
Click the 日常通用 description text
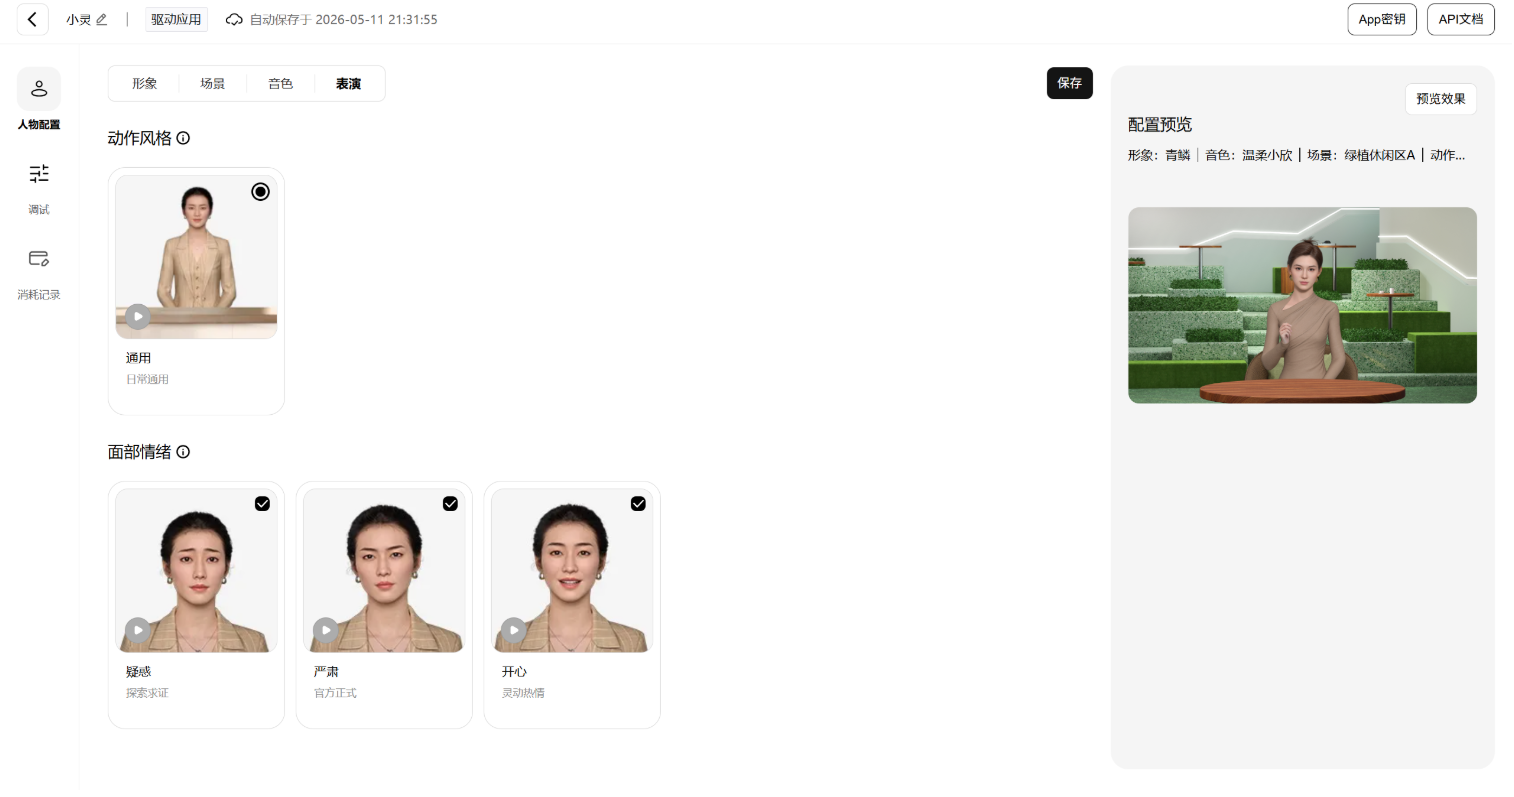click(147, 380)
